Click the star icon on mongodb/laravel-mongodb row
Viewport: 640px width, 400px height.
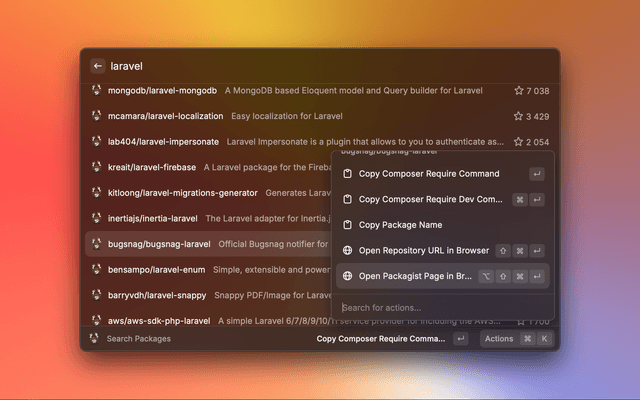[518, 90]
